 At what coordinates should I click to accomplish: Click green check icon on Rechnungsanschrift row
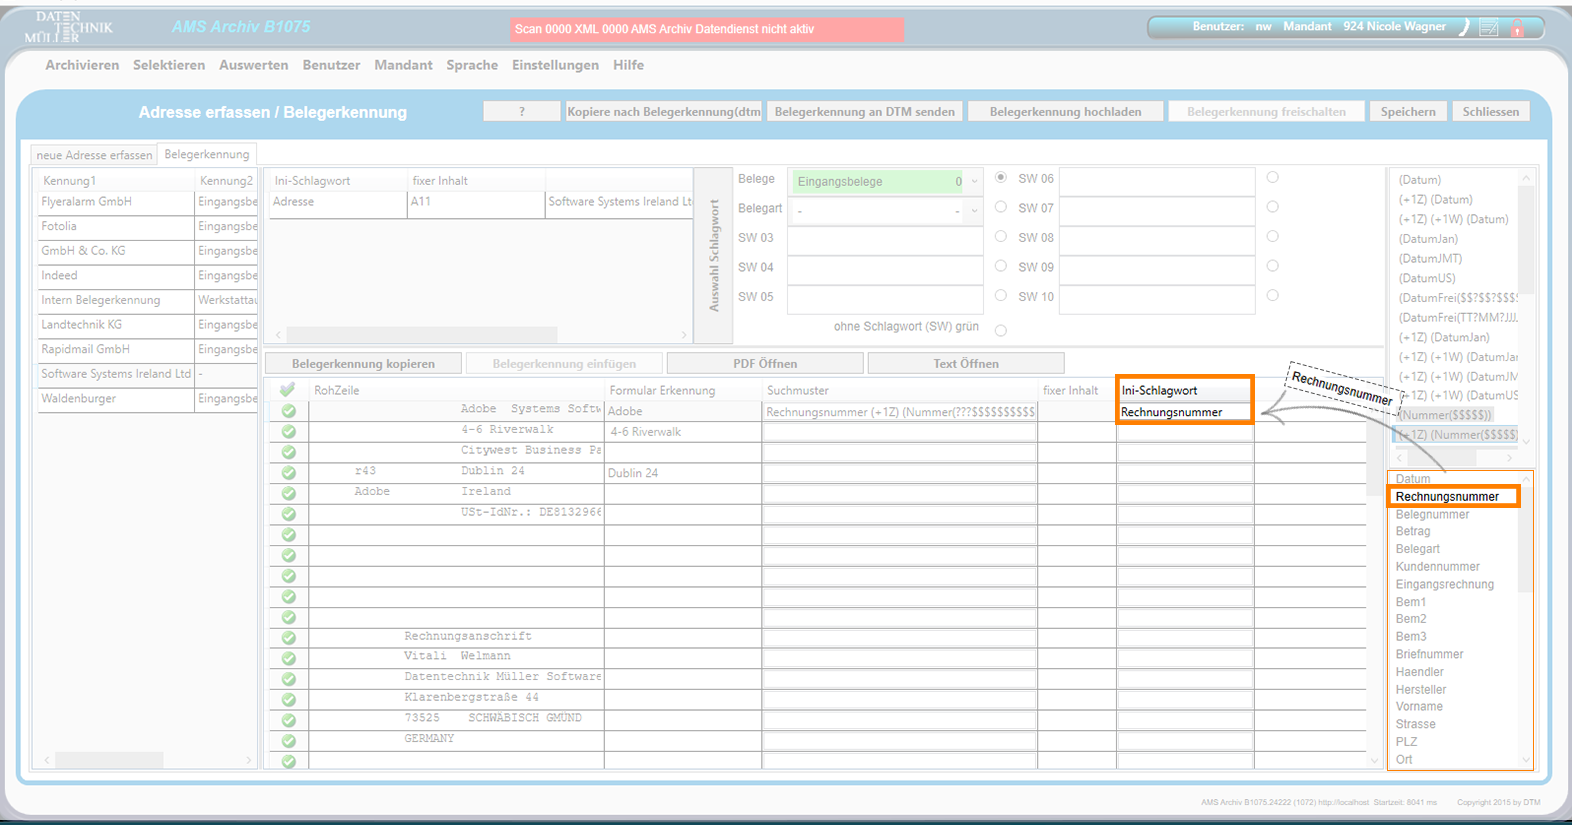(x=288, y=637)
